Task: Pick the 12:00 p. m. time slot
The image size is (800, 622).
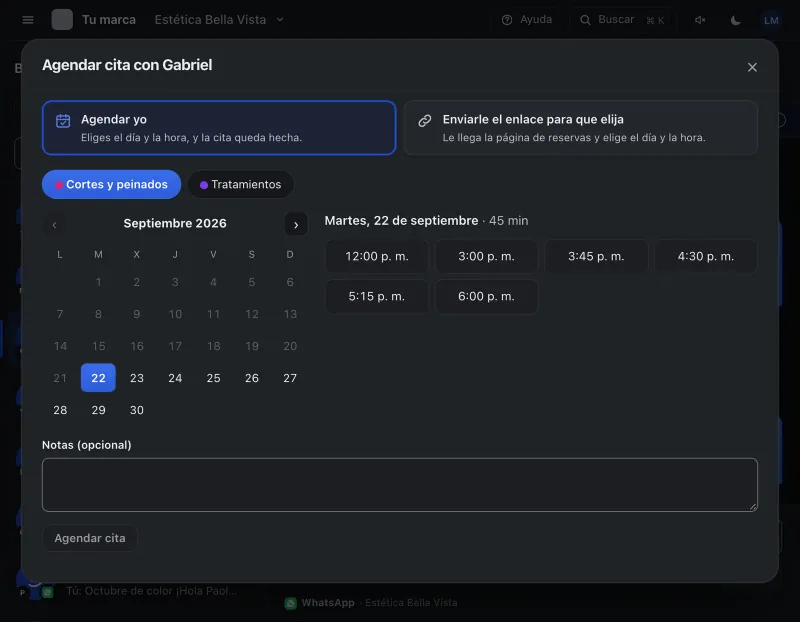Action: point(377,256)
